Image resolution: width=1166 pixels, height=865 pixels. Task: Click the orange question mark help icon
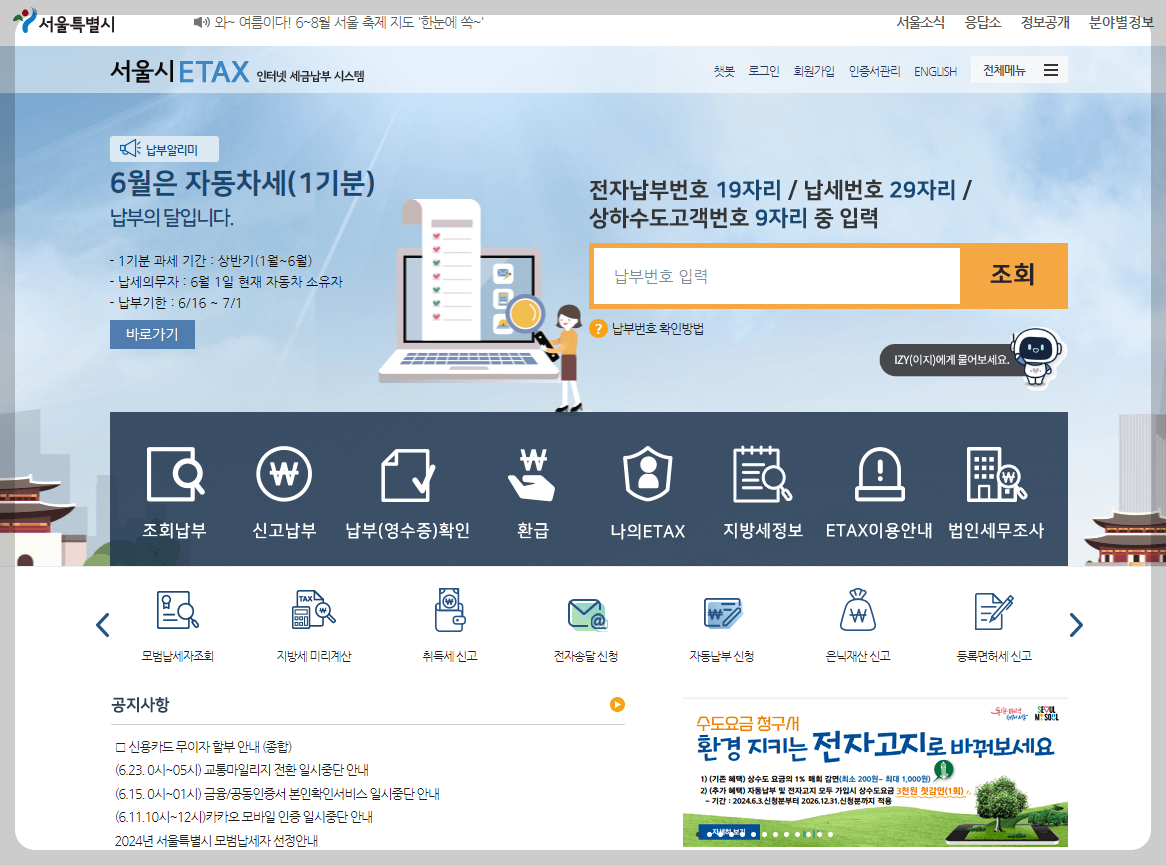click(599, 329)
